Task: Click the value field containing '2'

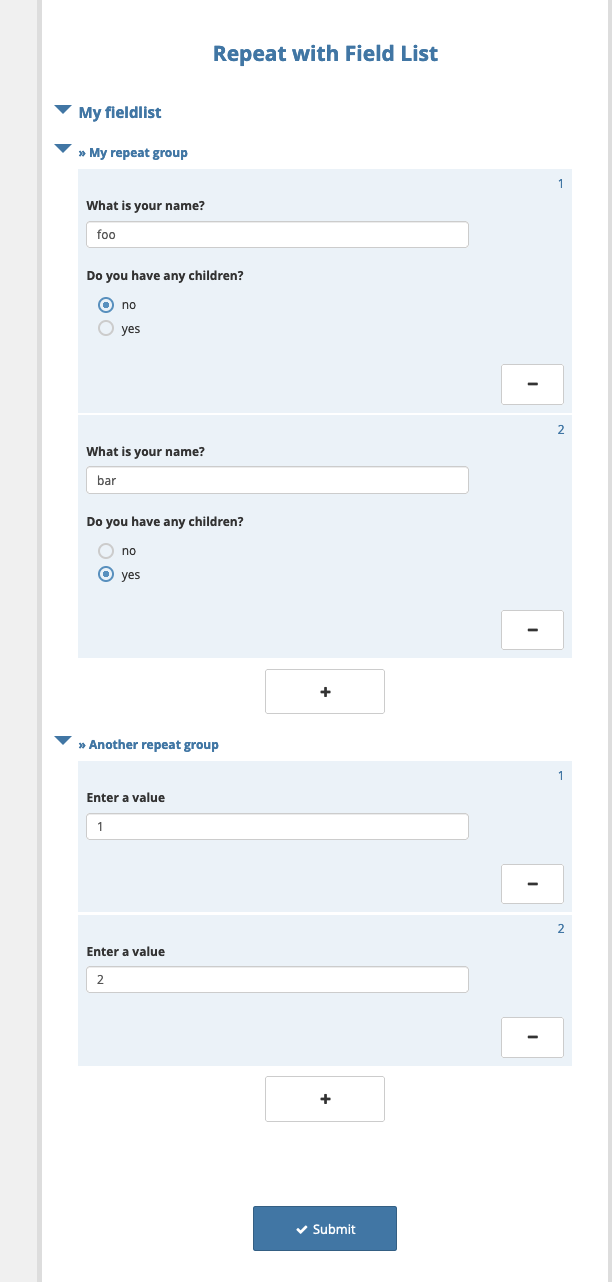Action: click(277, 980)
